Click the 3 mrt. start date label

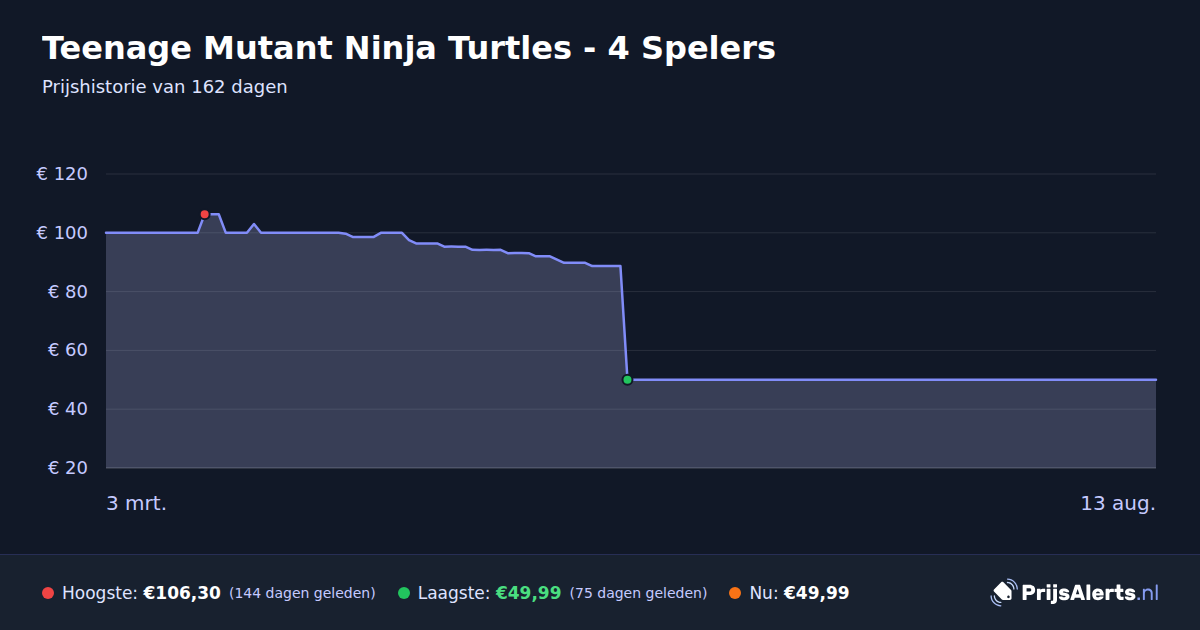click(137, 503)
